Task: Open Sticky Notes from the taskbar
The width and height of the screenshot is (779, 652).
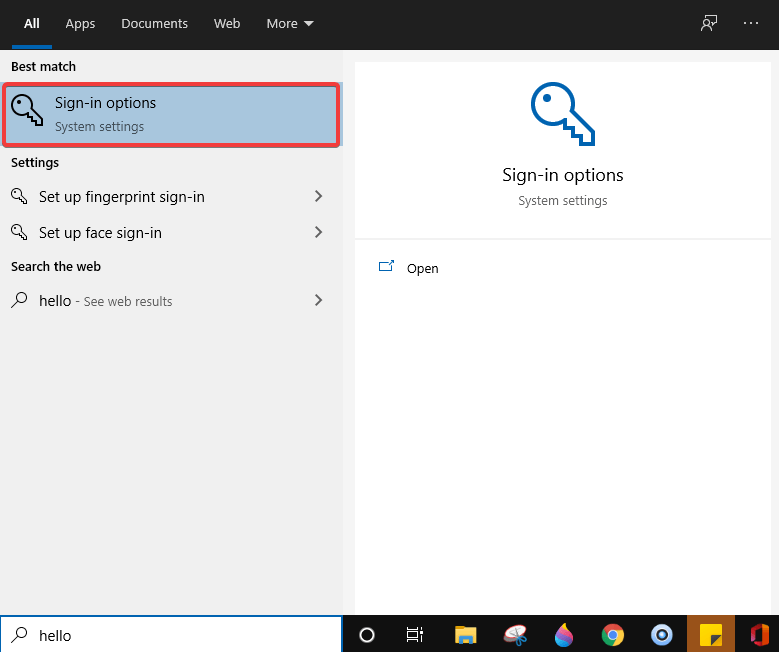Action: point(711,635)
